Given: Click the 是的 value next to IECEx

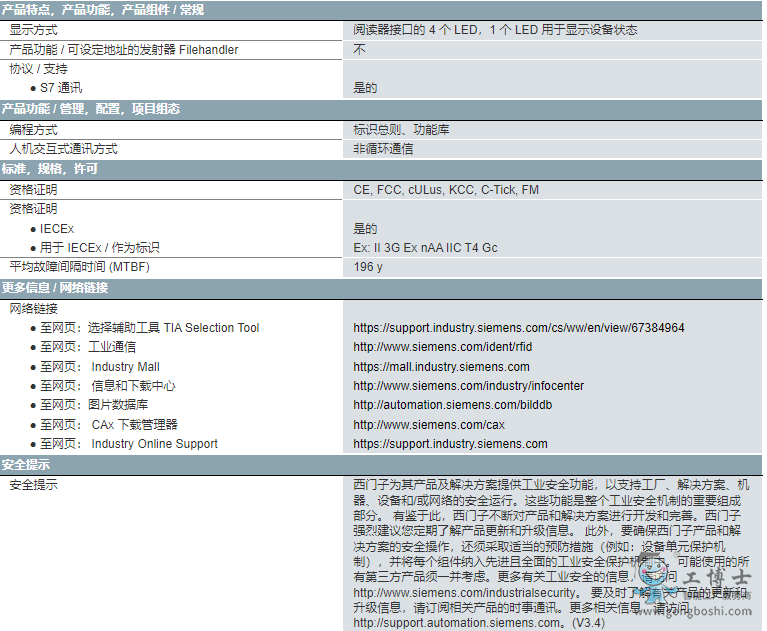Looking at the screenshot, I should coord(365,229).
